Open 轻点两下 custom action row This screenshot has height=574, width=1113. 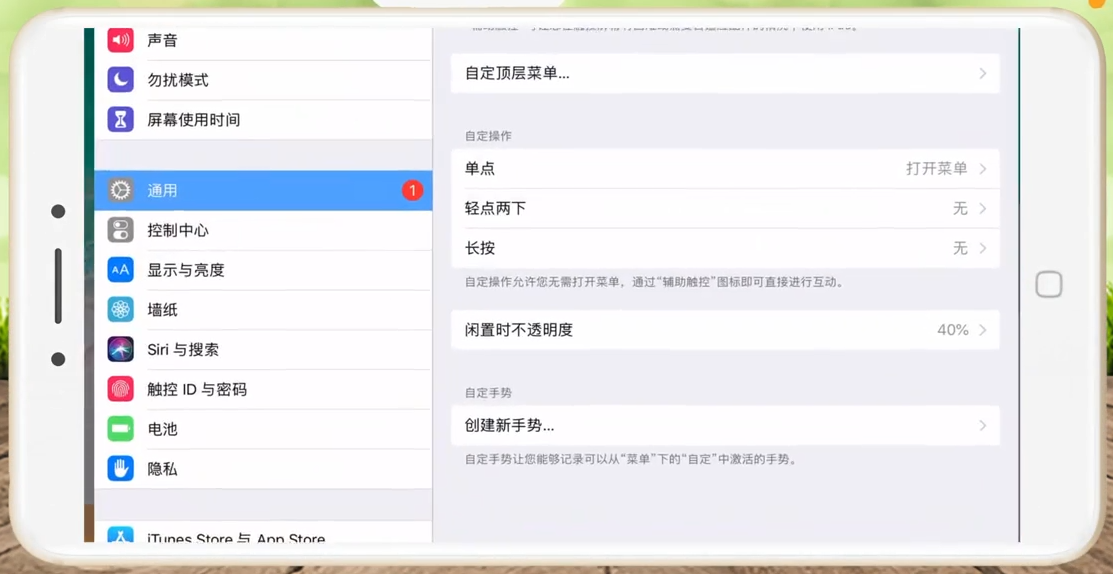coord(725,208)
